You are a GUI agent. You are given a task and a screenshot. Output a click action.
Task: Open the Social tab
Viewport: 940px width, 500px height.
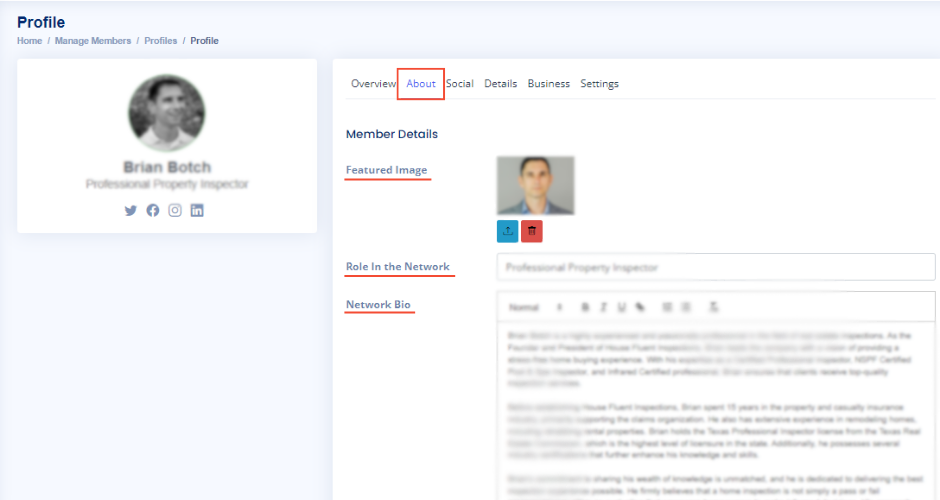460,84
